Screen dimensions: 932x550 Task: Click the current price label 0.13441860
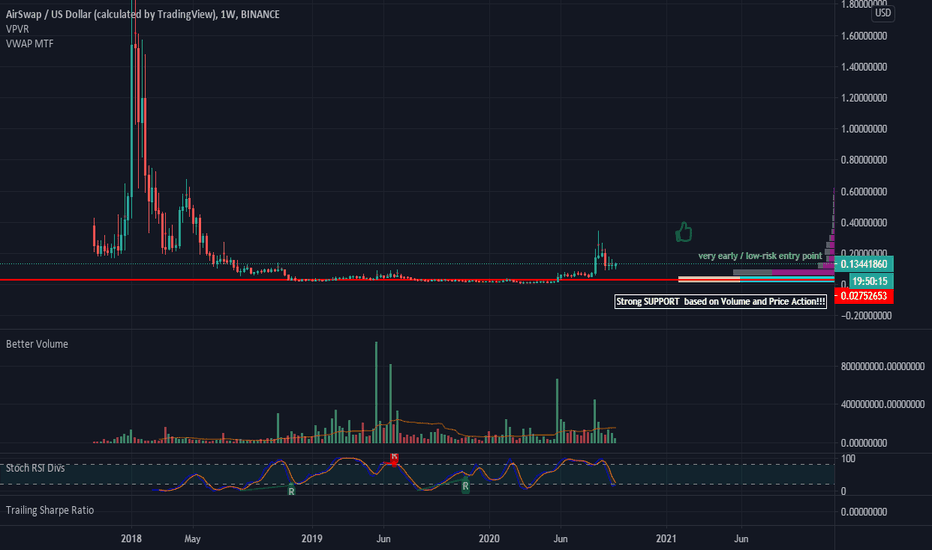(864, 264)
